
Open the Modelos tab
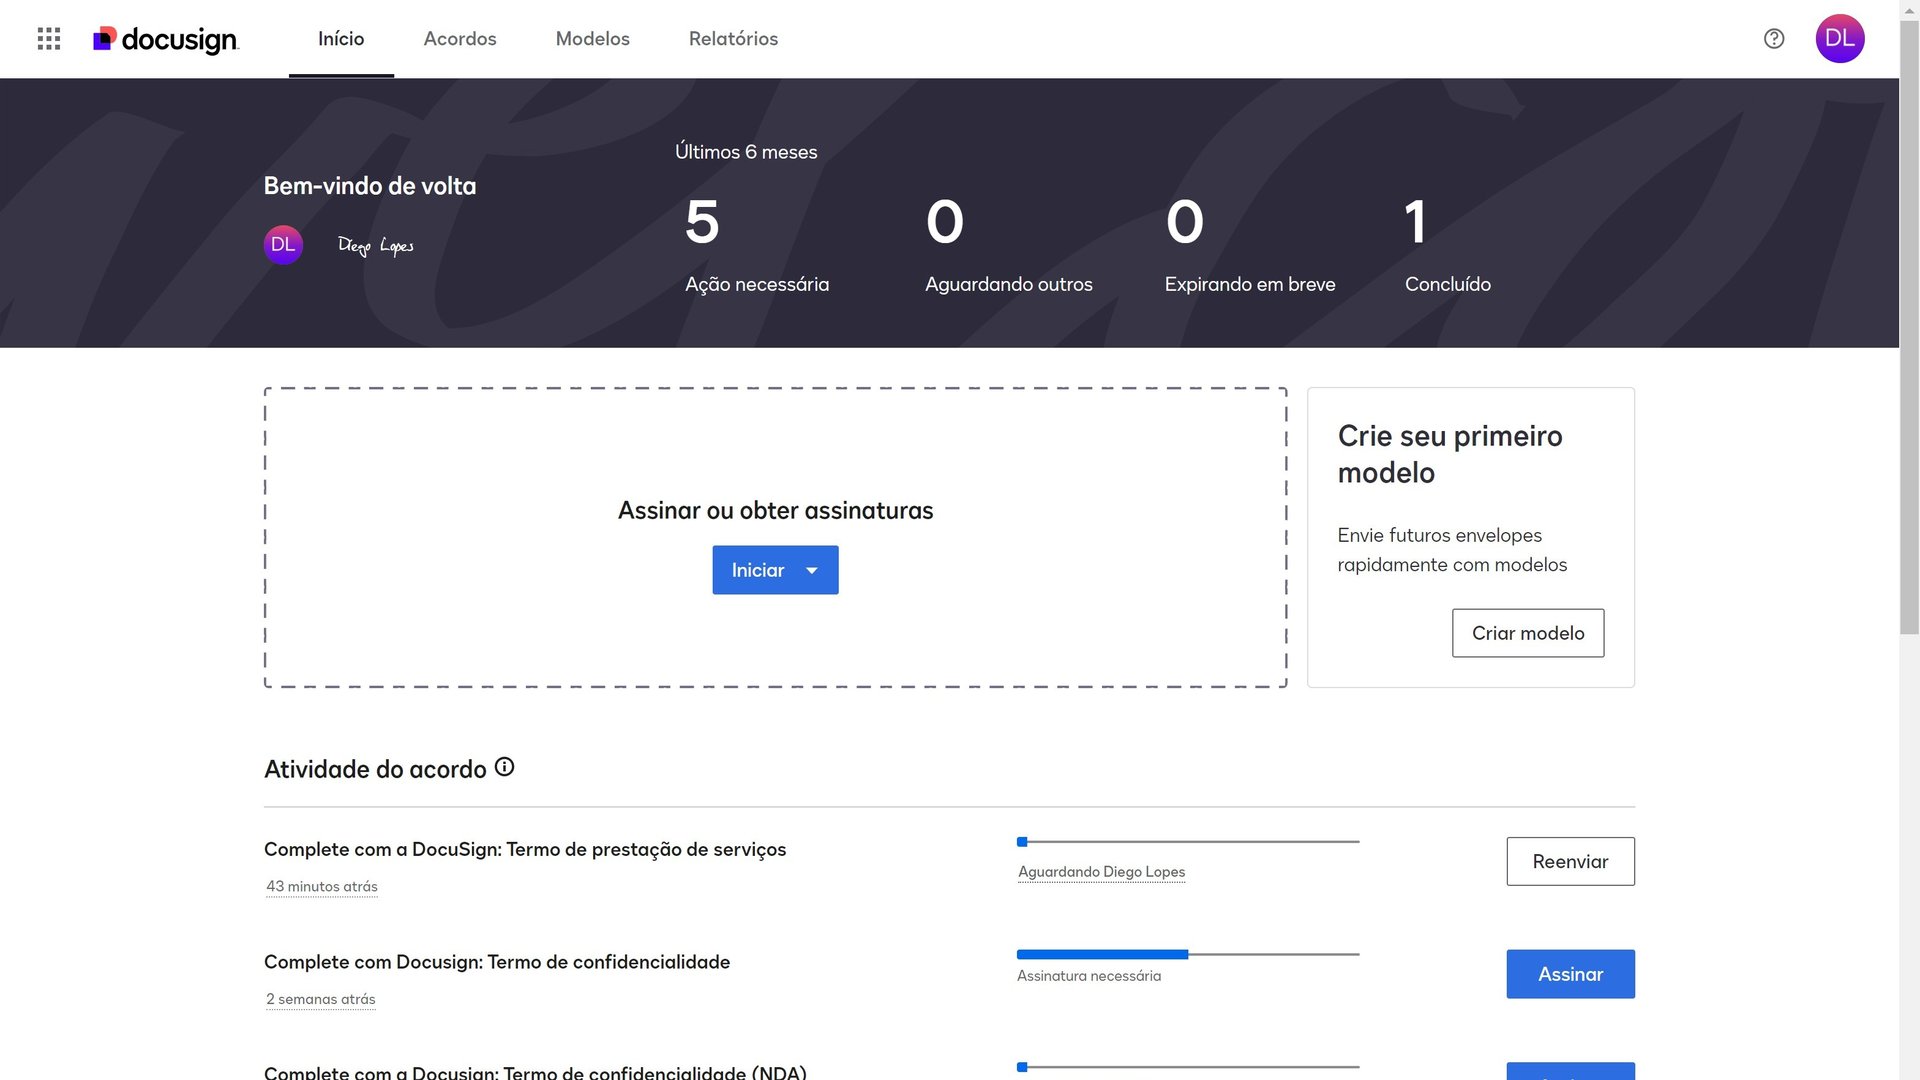[592, 39]
